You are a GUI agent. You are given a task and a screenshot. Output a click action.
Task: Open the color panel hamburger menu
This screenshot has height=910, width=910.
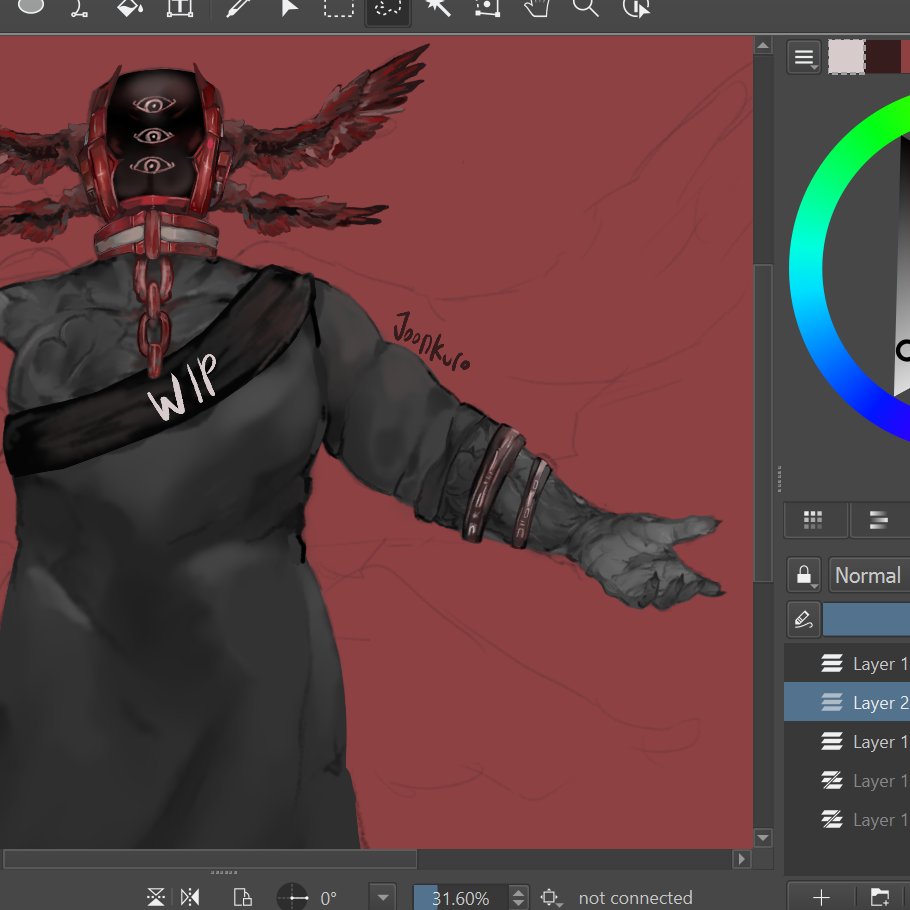click(804, 57)
